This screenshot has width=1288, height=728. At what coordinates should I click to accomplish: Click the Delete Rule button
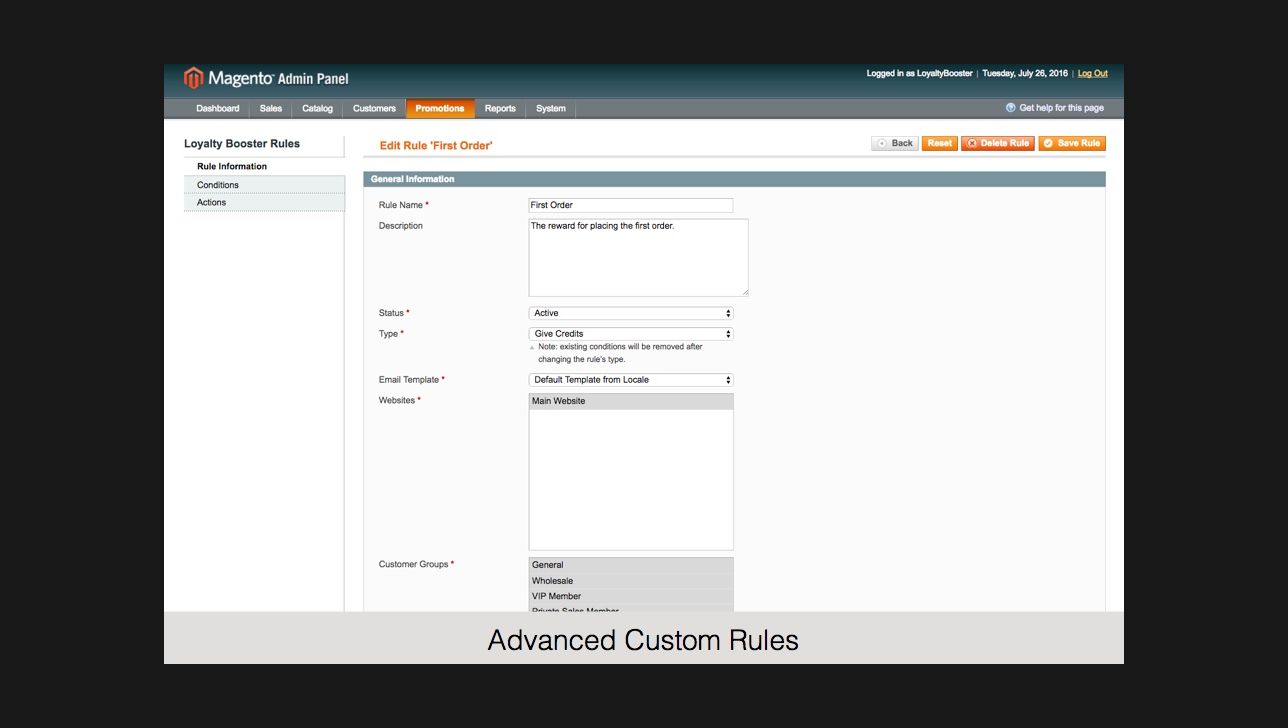[x=998, y=143]
